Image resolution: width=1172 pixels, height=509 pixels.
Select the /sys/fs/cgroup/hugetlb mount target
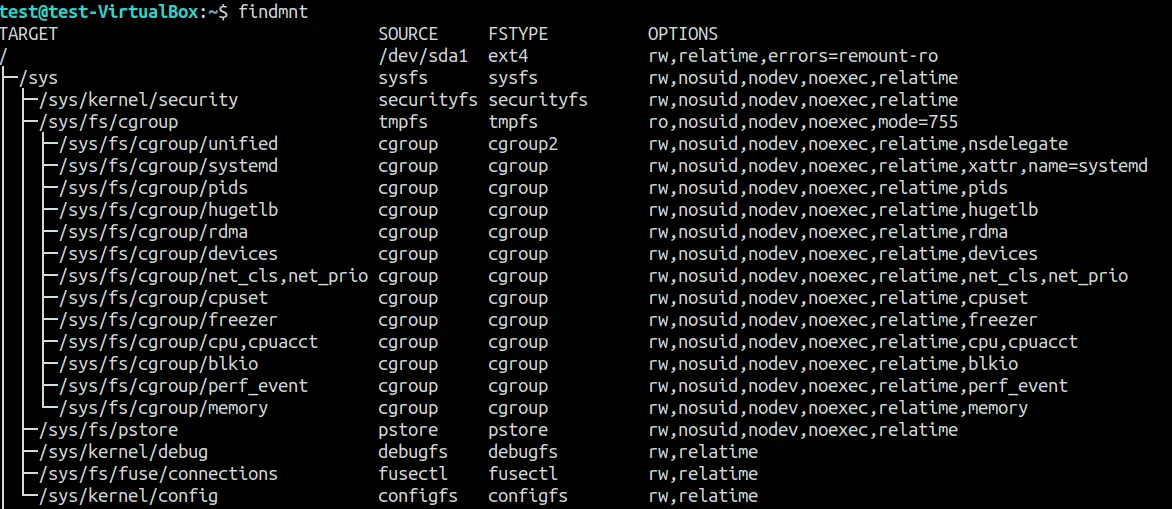pyautogui.click(x=168, y=210)
